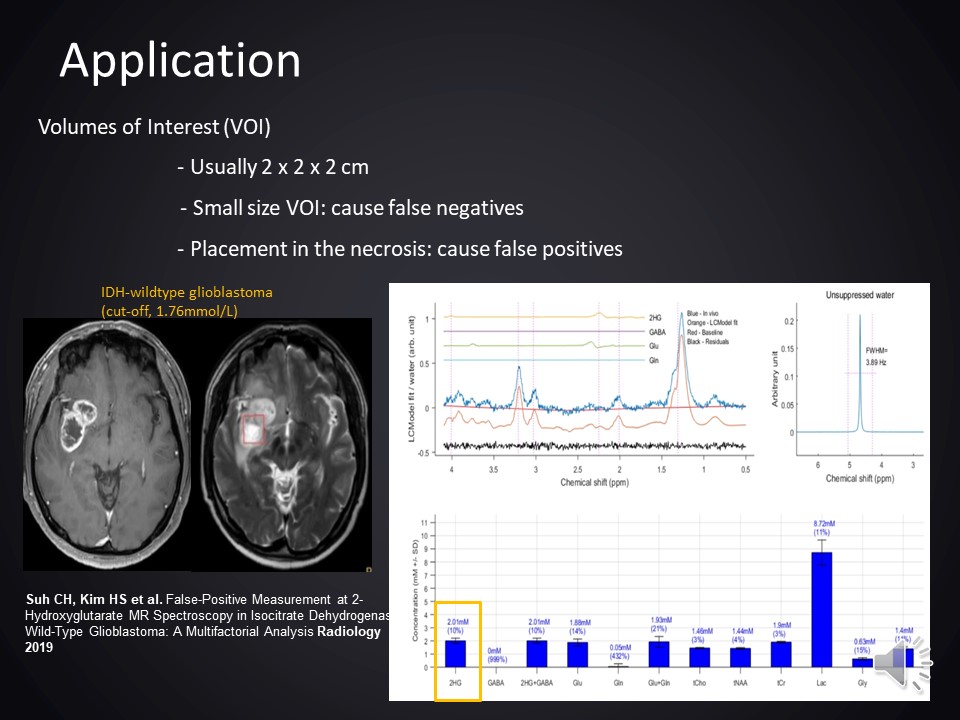Image resolution: width=960 pixels, height=720 pixels.
Task: Select the "Application" slide title
Action: tap(180, 61)
